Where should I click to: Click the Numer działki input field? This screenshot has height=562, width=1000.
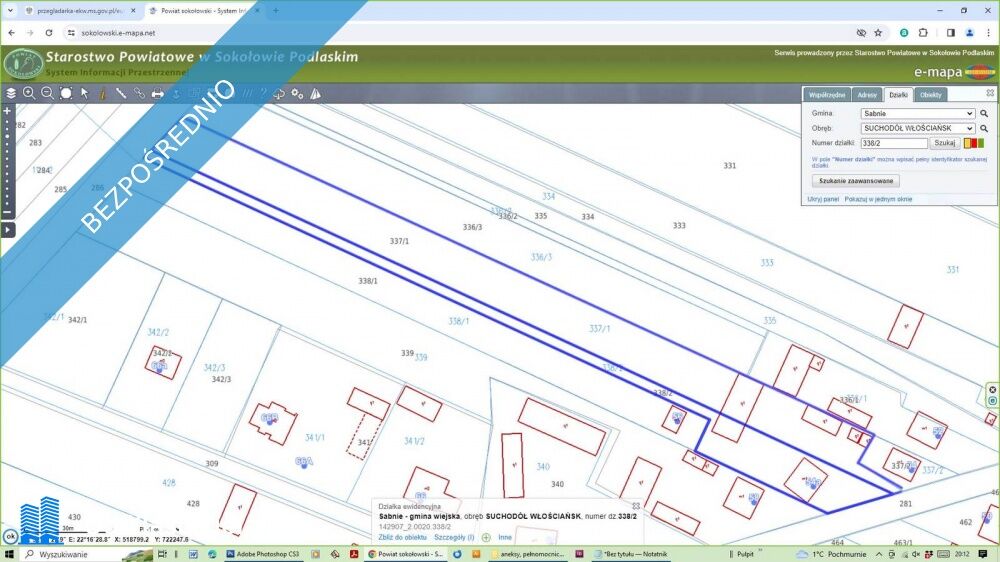[893, 143]
